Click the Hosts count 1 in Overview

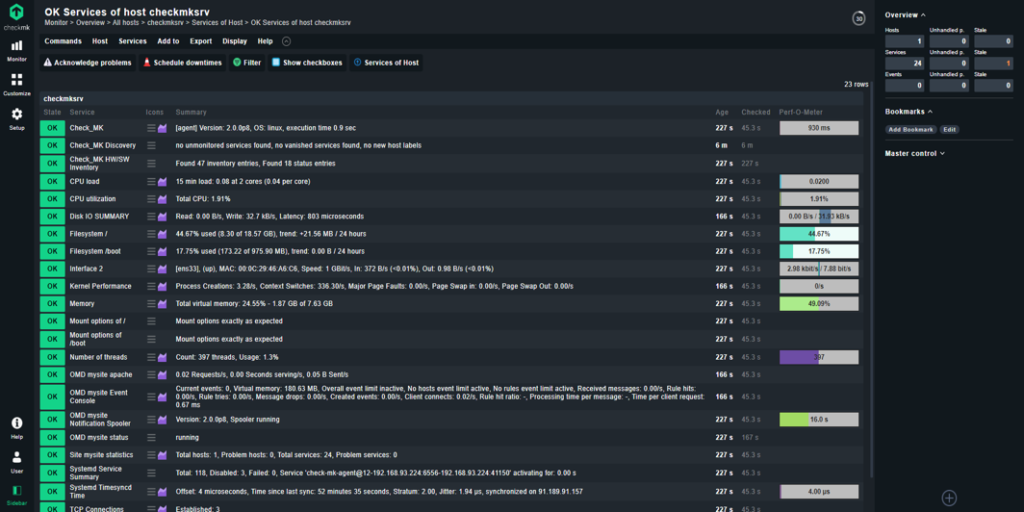(x=904, y=41)
